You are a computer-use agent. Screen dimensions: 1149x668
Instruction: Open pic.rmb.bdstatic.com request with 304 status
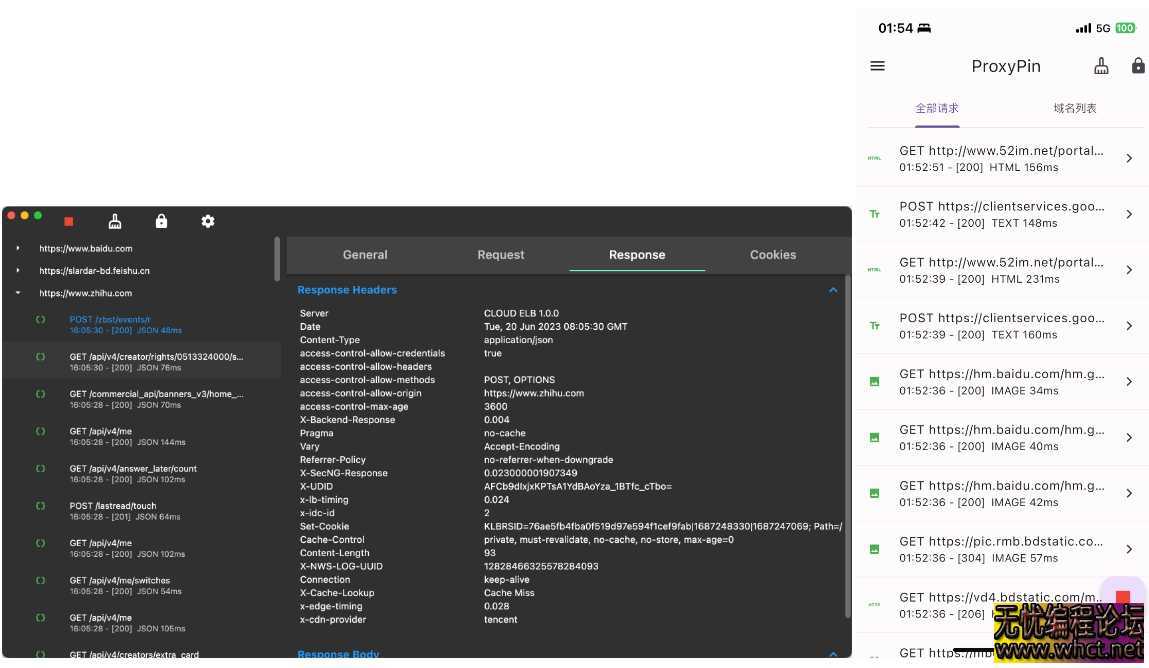(1000, 548)
